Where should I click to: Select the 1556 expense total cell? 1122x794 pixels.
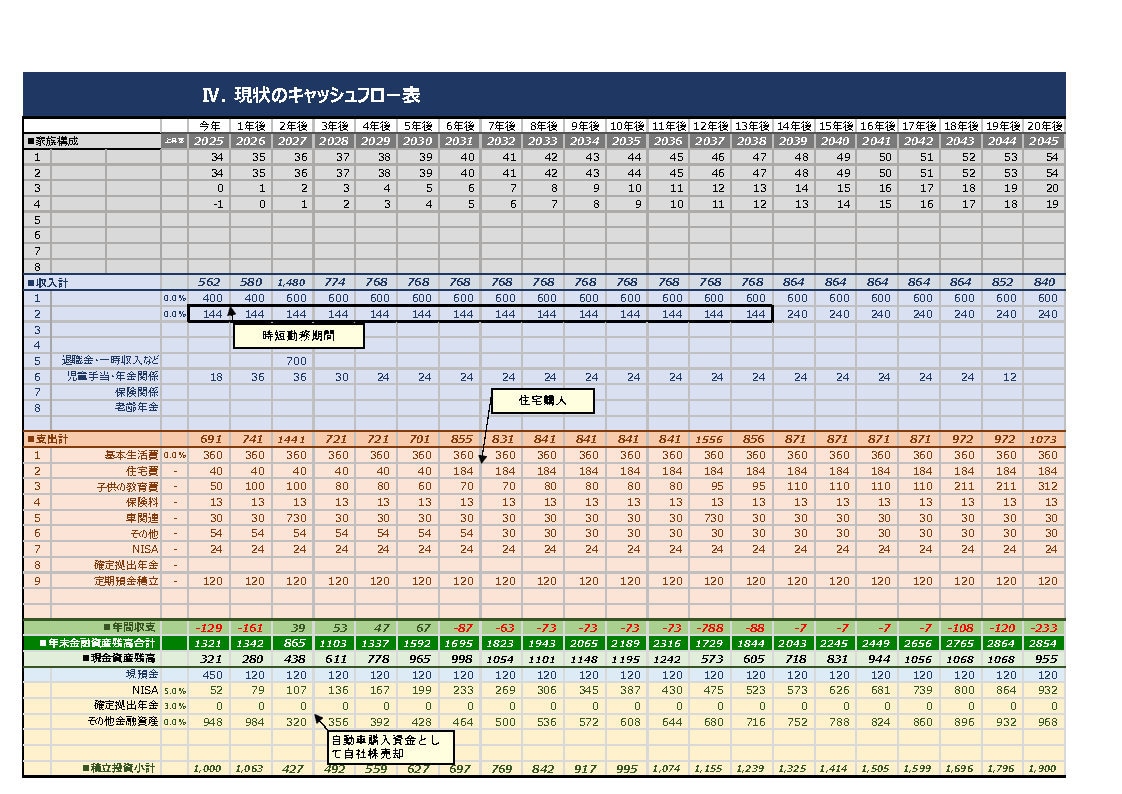710,439
